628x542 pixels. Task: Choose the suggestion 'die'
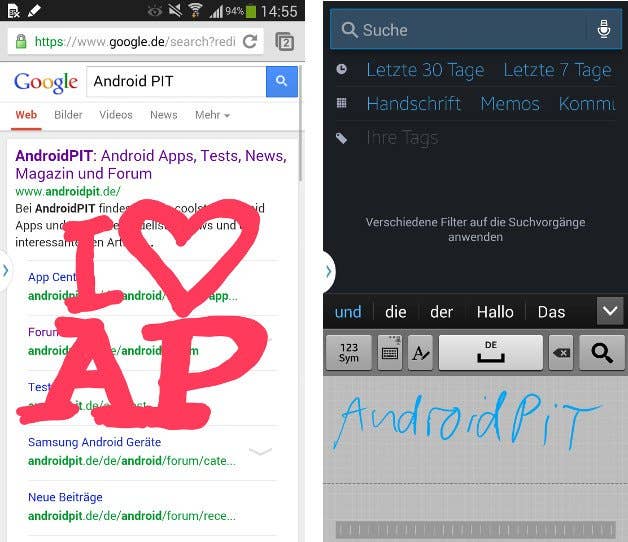[x=396, y=312]
